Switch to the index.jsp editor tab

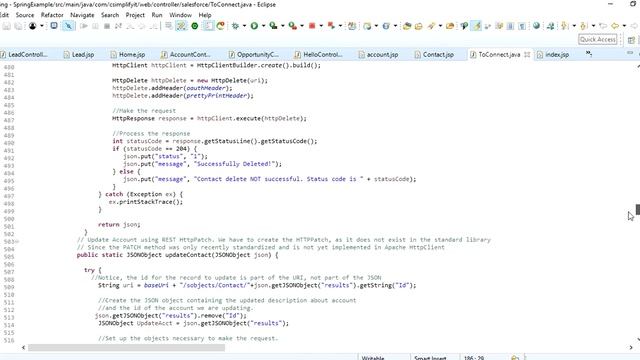(x=553, y=54)
